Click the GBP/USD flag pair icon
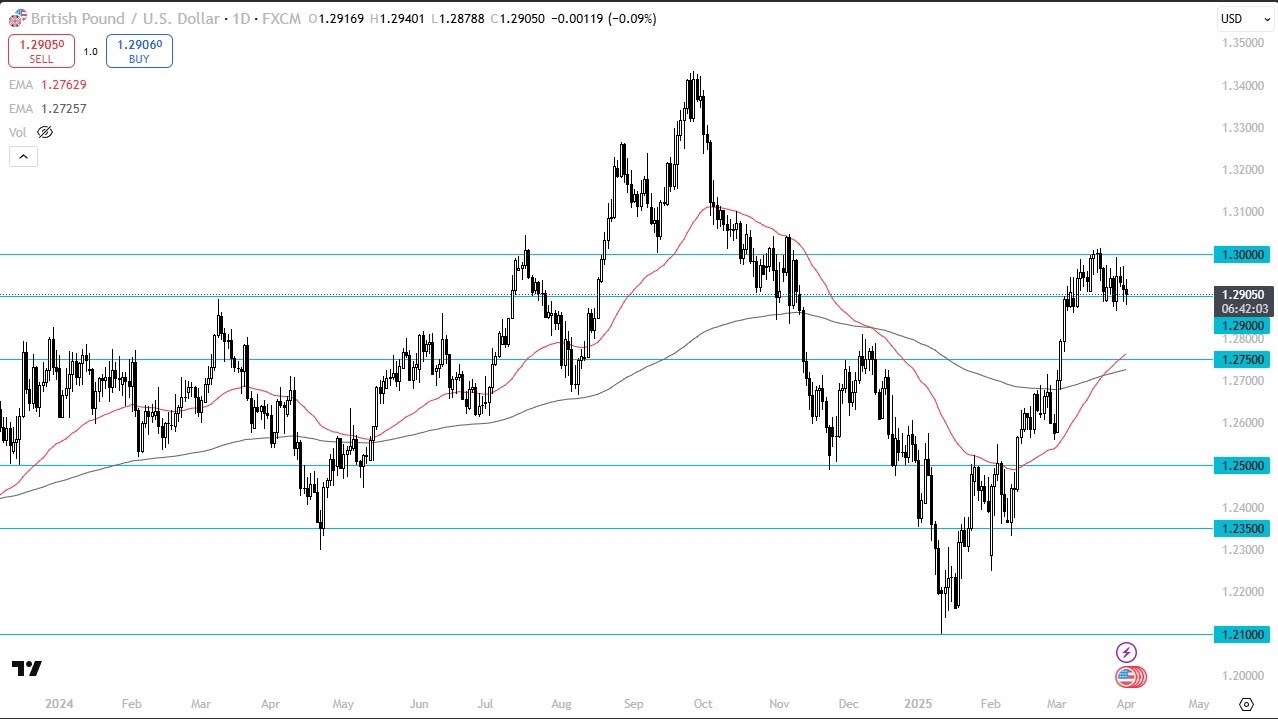The height and width of the screenshot is (719, 1278). pos(17,19)
